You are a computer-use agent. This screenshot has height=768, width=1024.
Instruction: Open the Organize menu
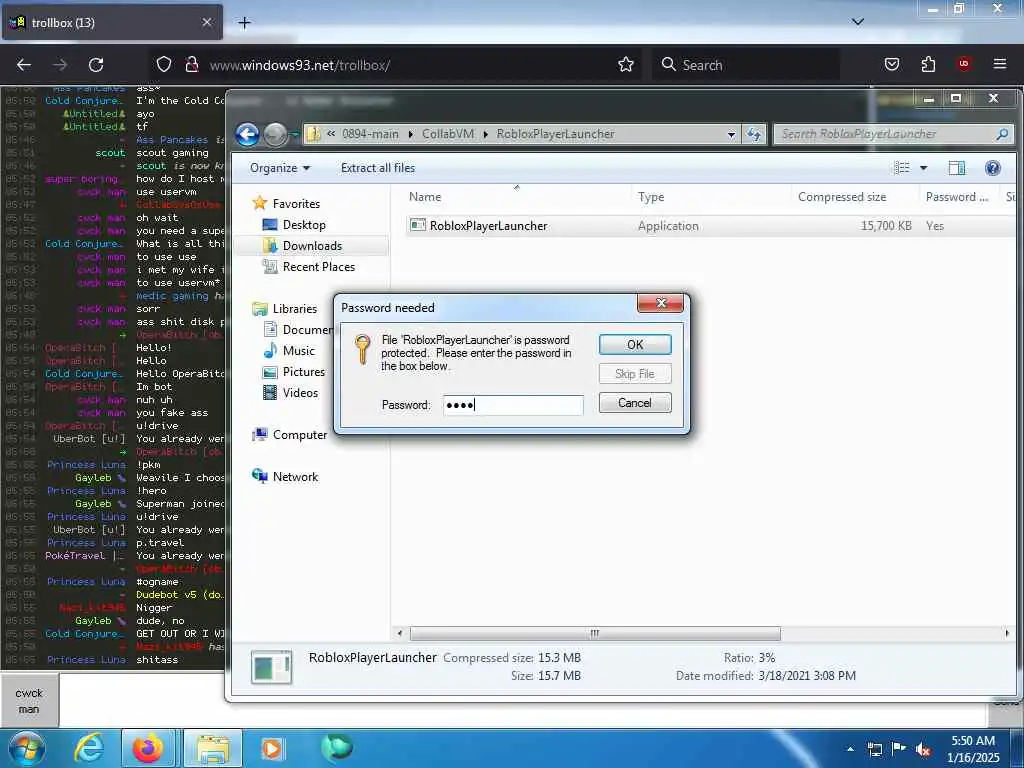coord(280,168)
